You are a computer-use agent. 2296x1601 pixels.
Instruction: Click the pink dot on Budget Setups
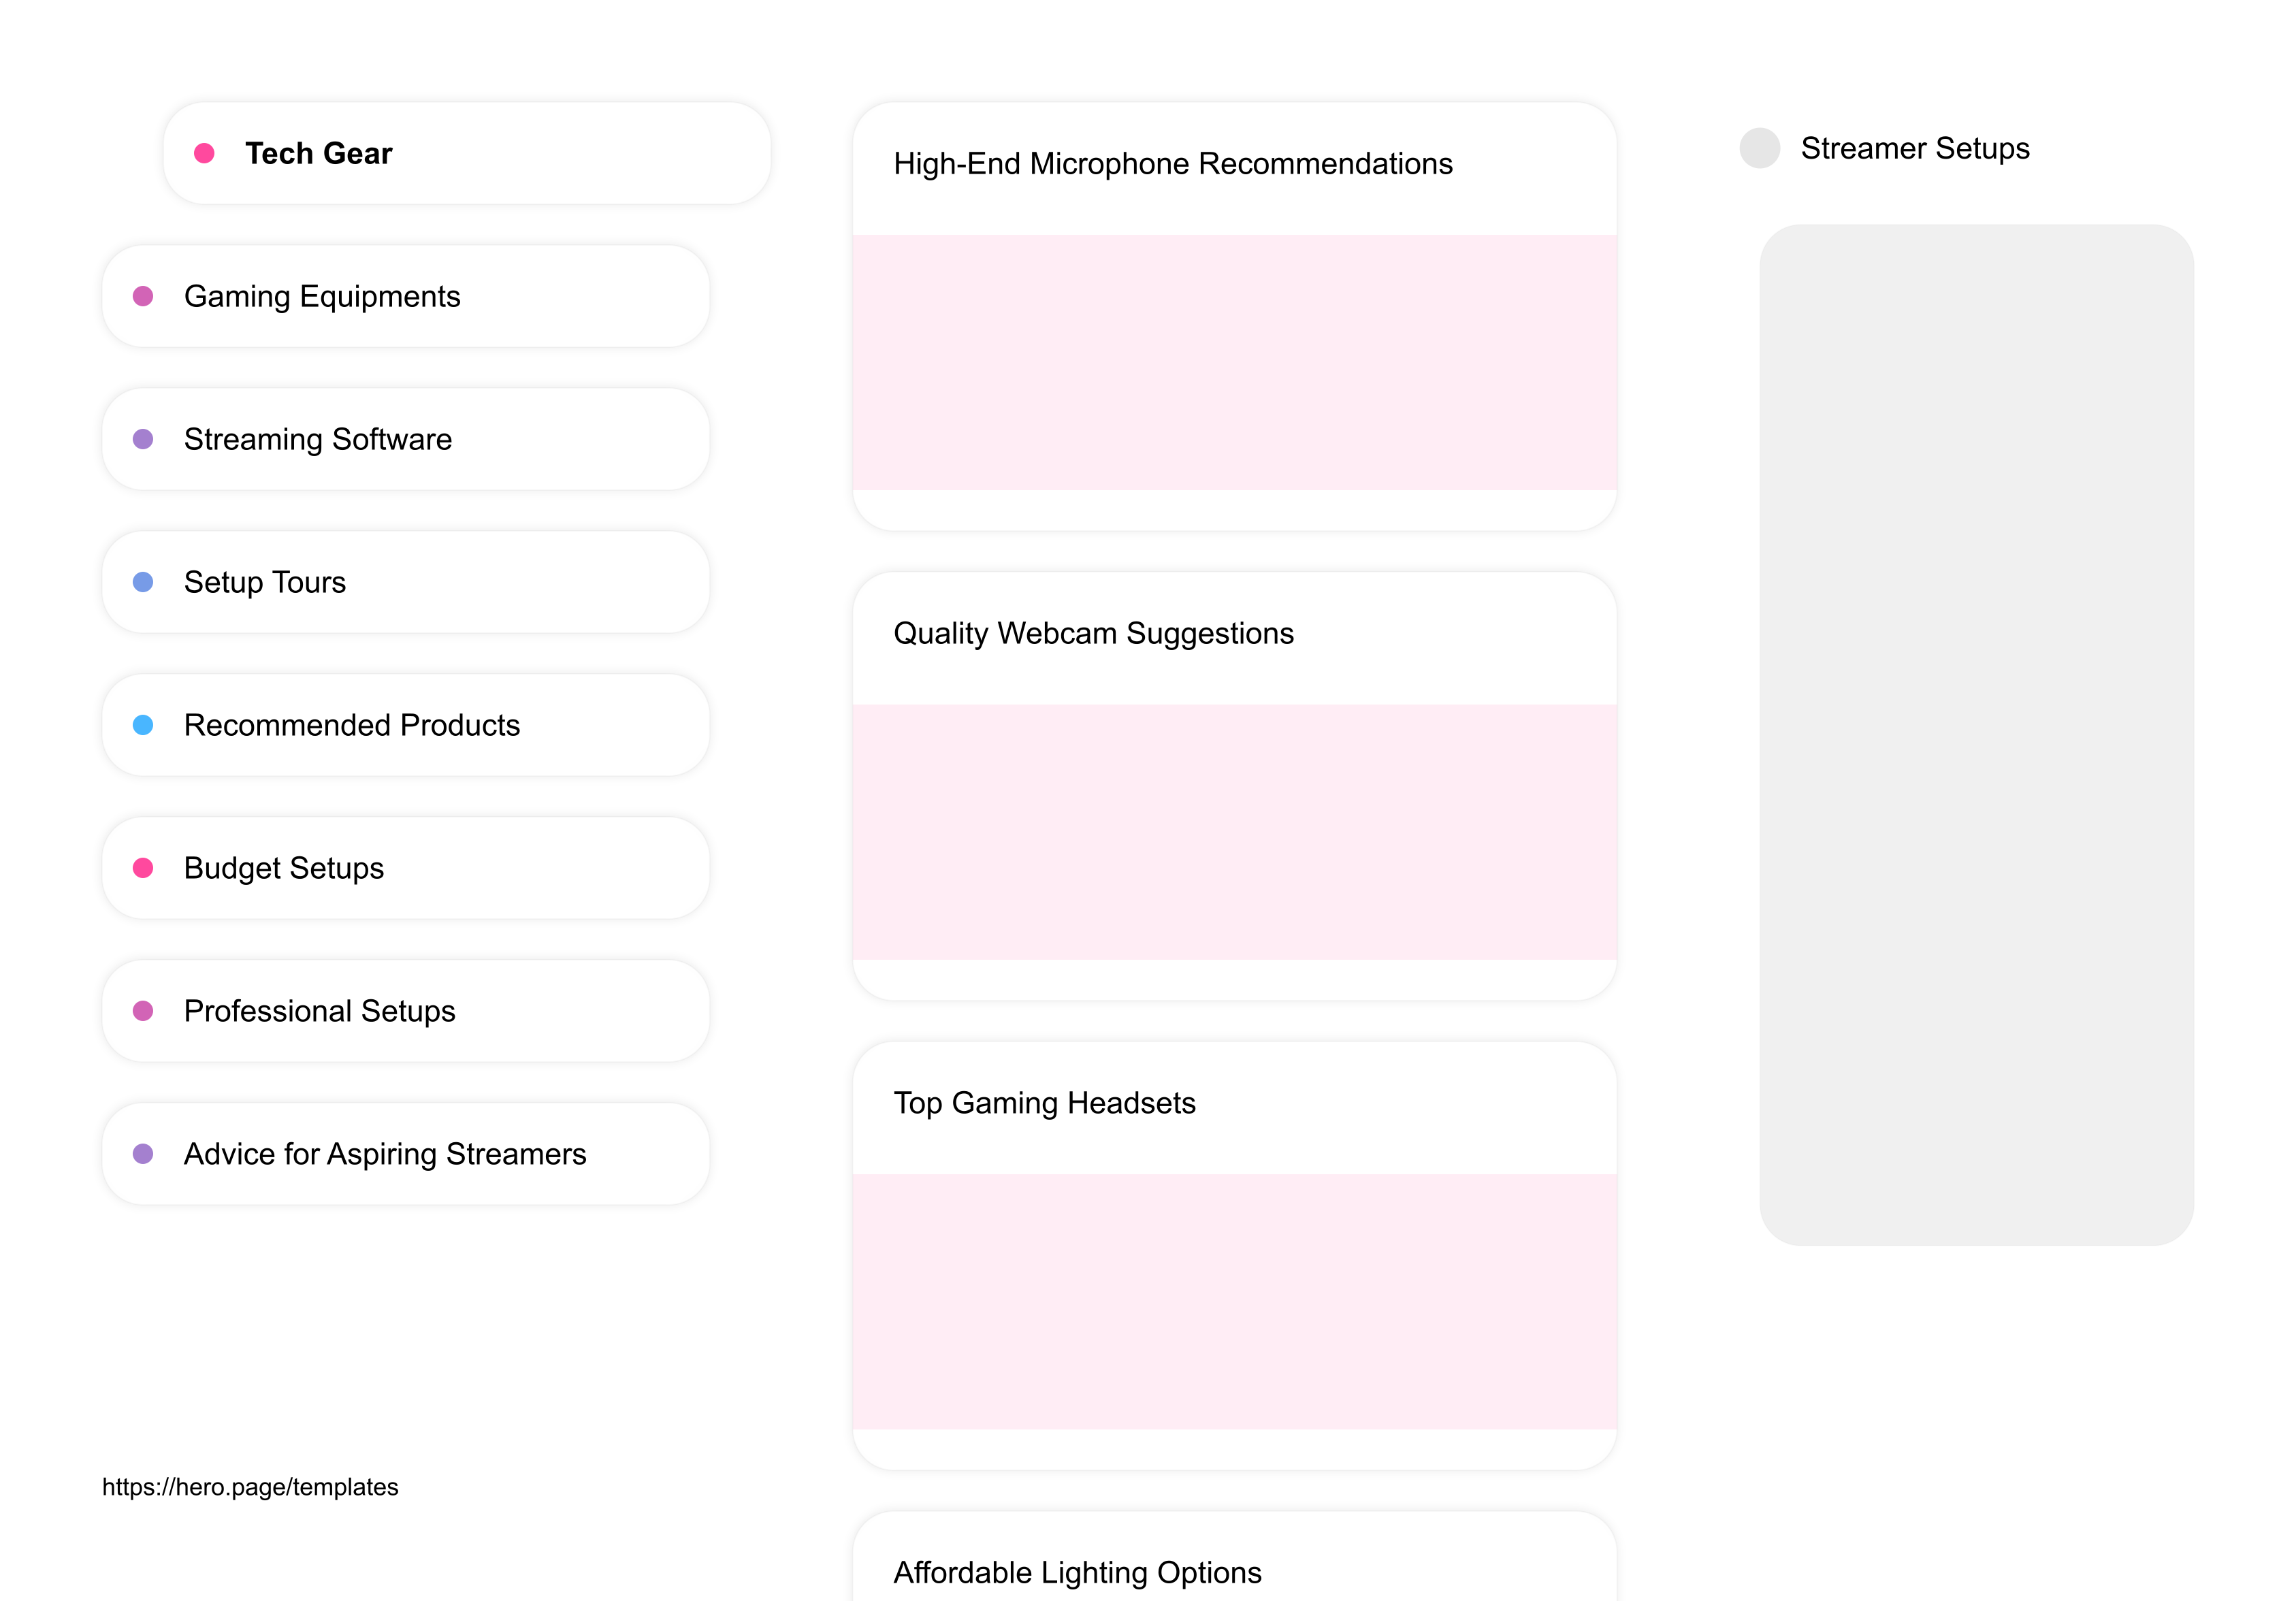tap(143, 868)
